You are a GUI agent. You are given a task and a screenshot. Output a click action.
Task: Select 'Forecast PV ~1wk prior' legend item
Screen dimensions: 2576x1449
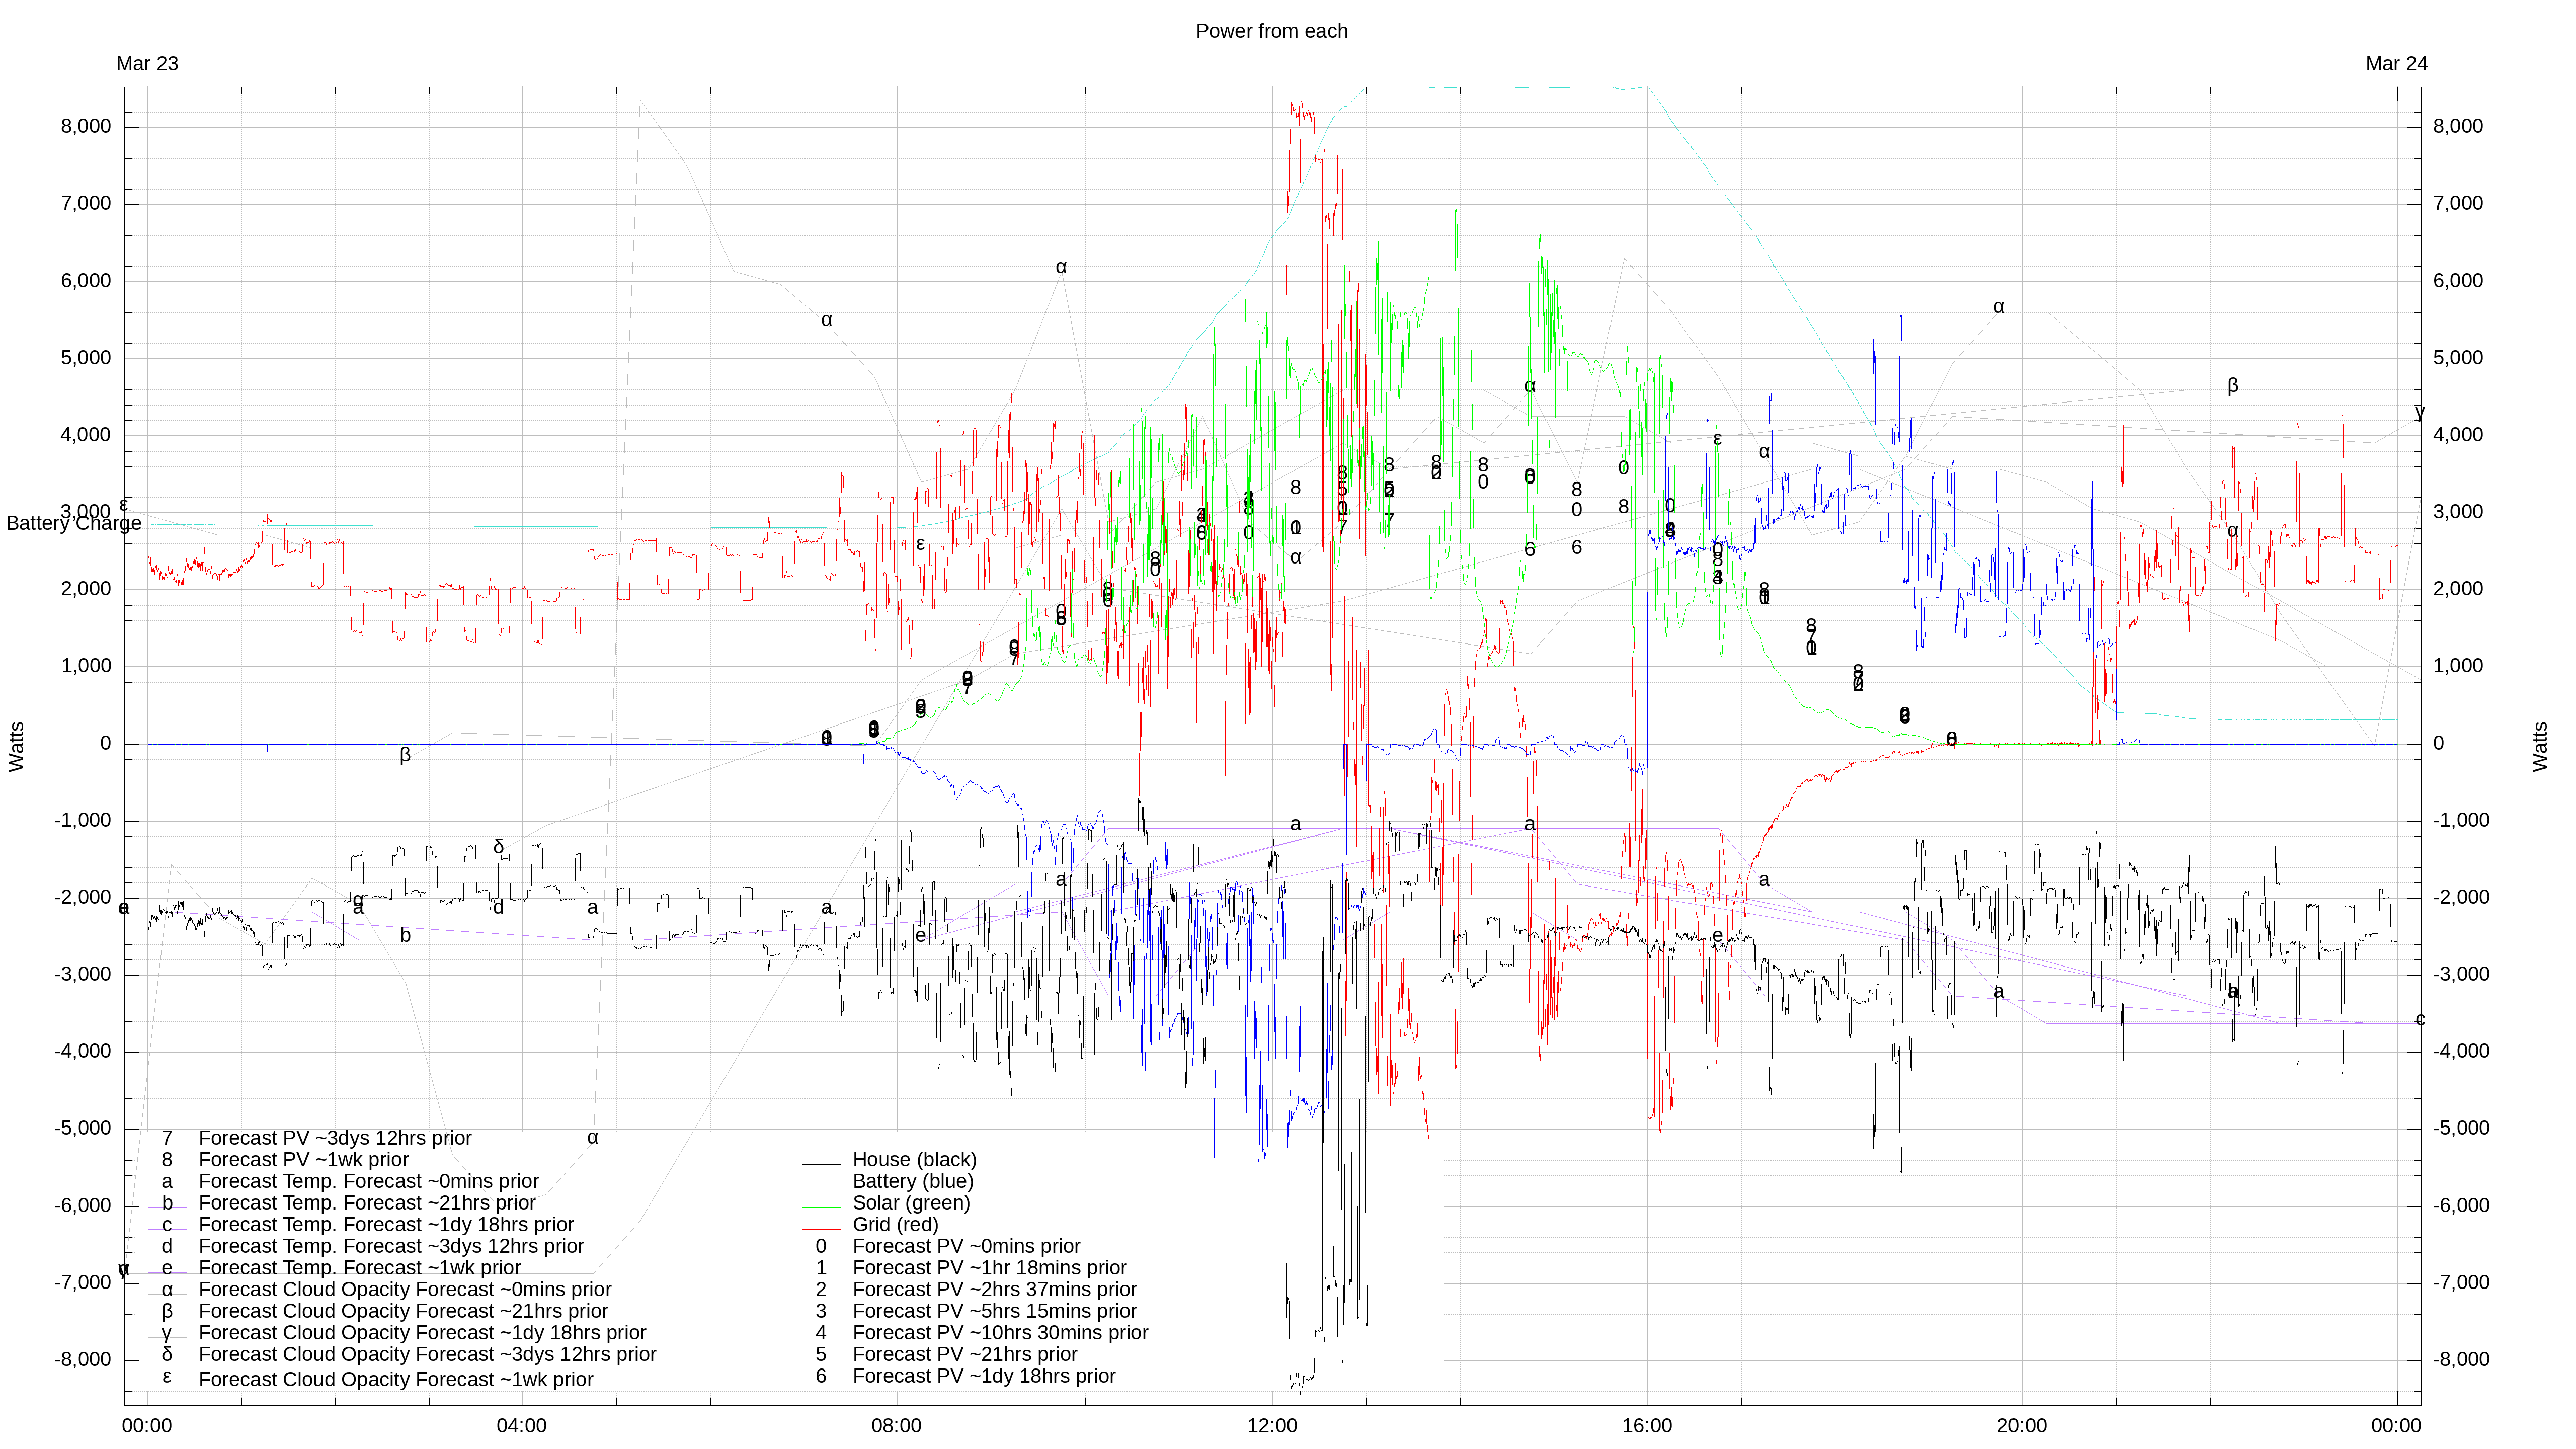tap(303, 1159)
